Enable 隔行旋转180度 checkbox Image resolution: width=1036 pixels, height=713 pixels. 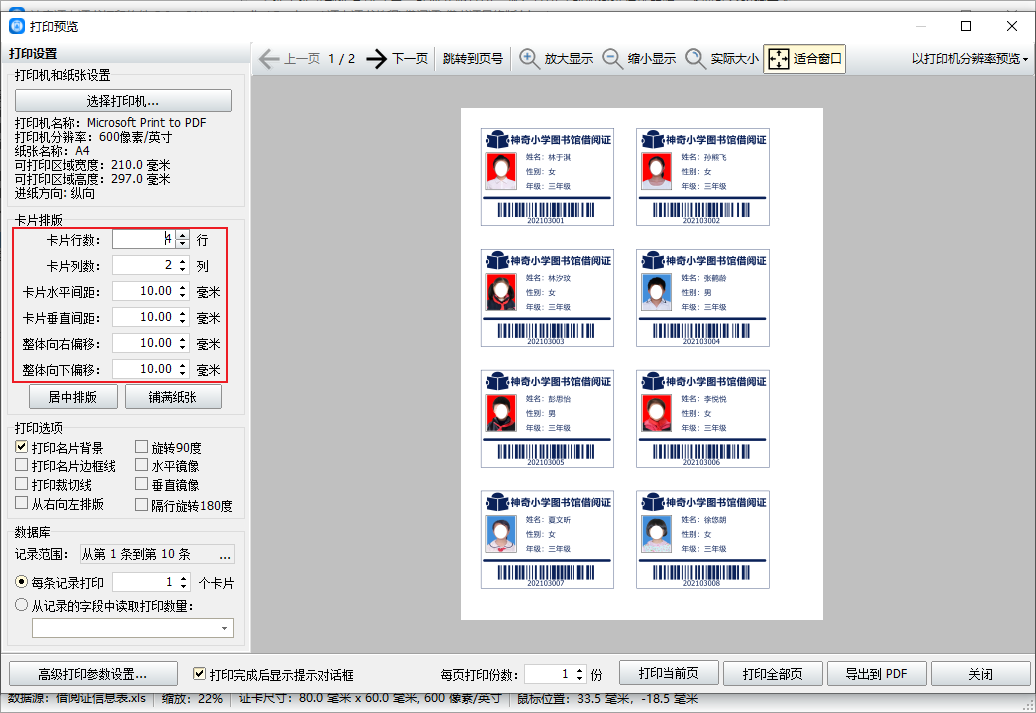point(141,504)
